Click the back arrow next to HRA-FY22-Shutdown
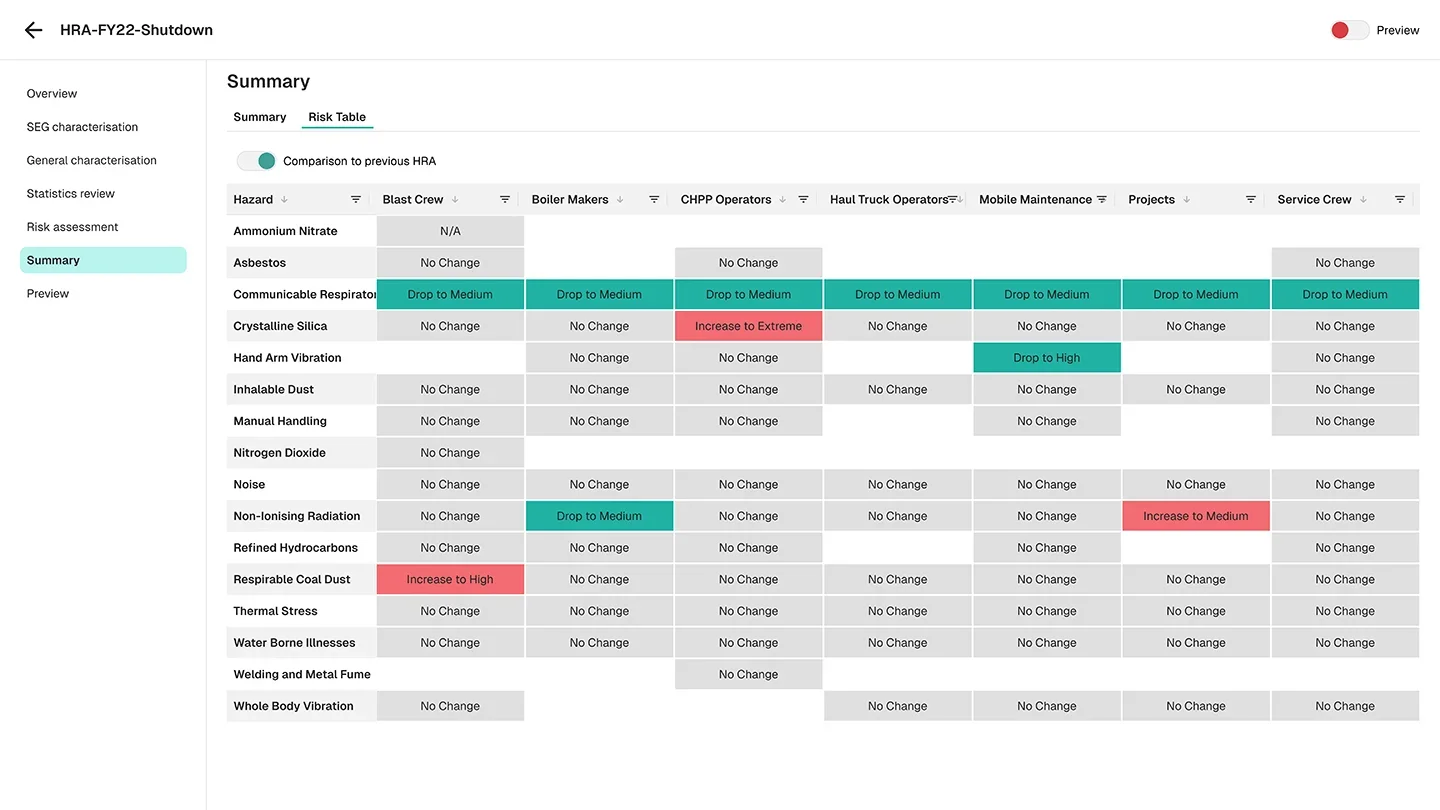The width and height of the screenshot is (1440, 810). 33,29
